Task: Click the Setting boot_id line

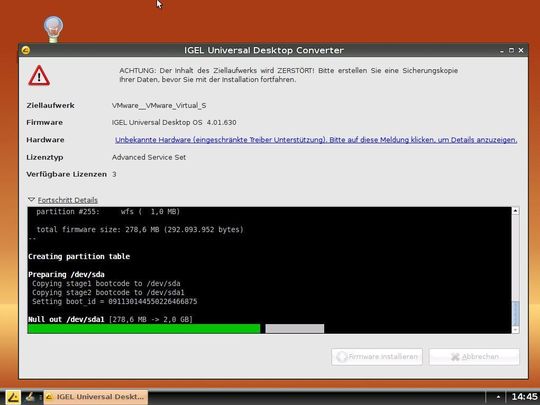Action: click(x=115, y=301)
